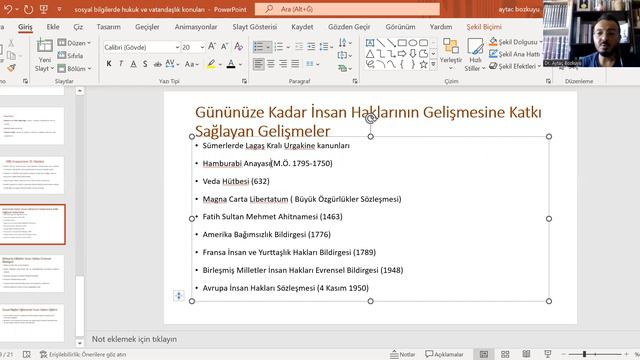640x360 pixels.
Task: Align text left in Paragraf group
Action: [258, 64]
